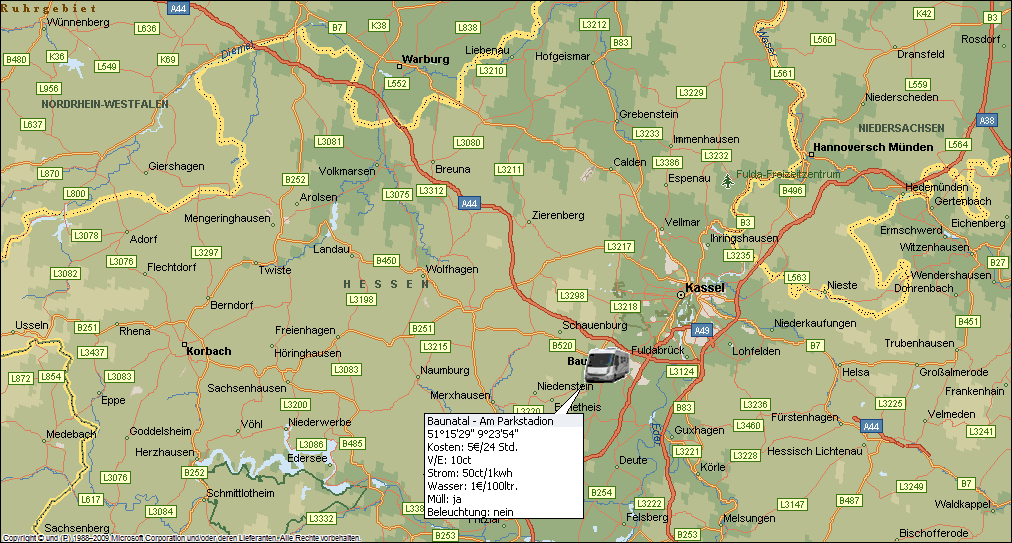1012x543 pixels.
Task: Click the 'Wasser: 1€/100ltr.' line
Action: tap(472, 486)
